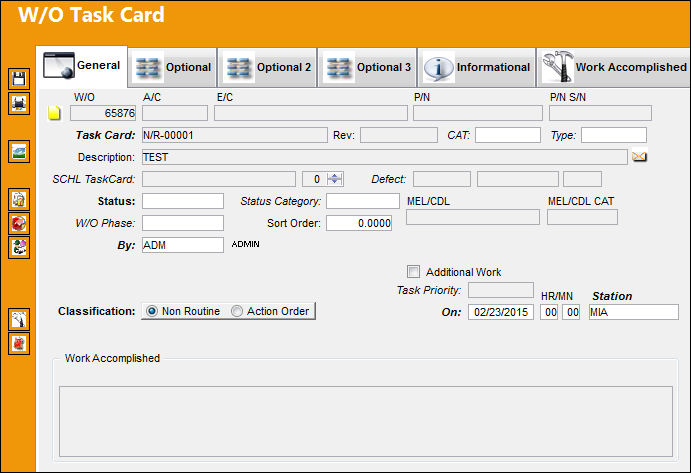The image size is (691, 473).
Task: Click the hammer and wrench tab icon
Action: (557, 67)
